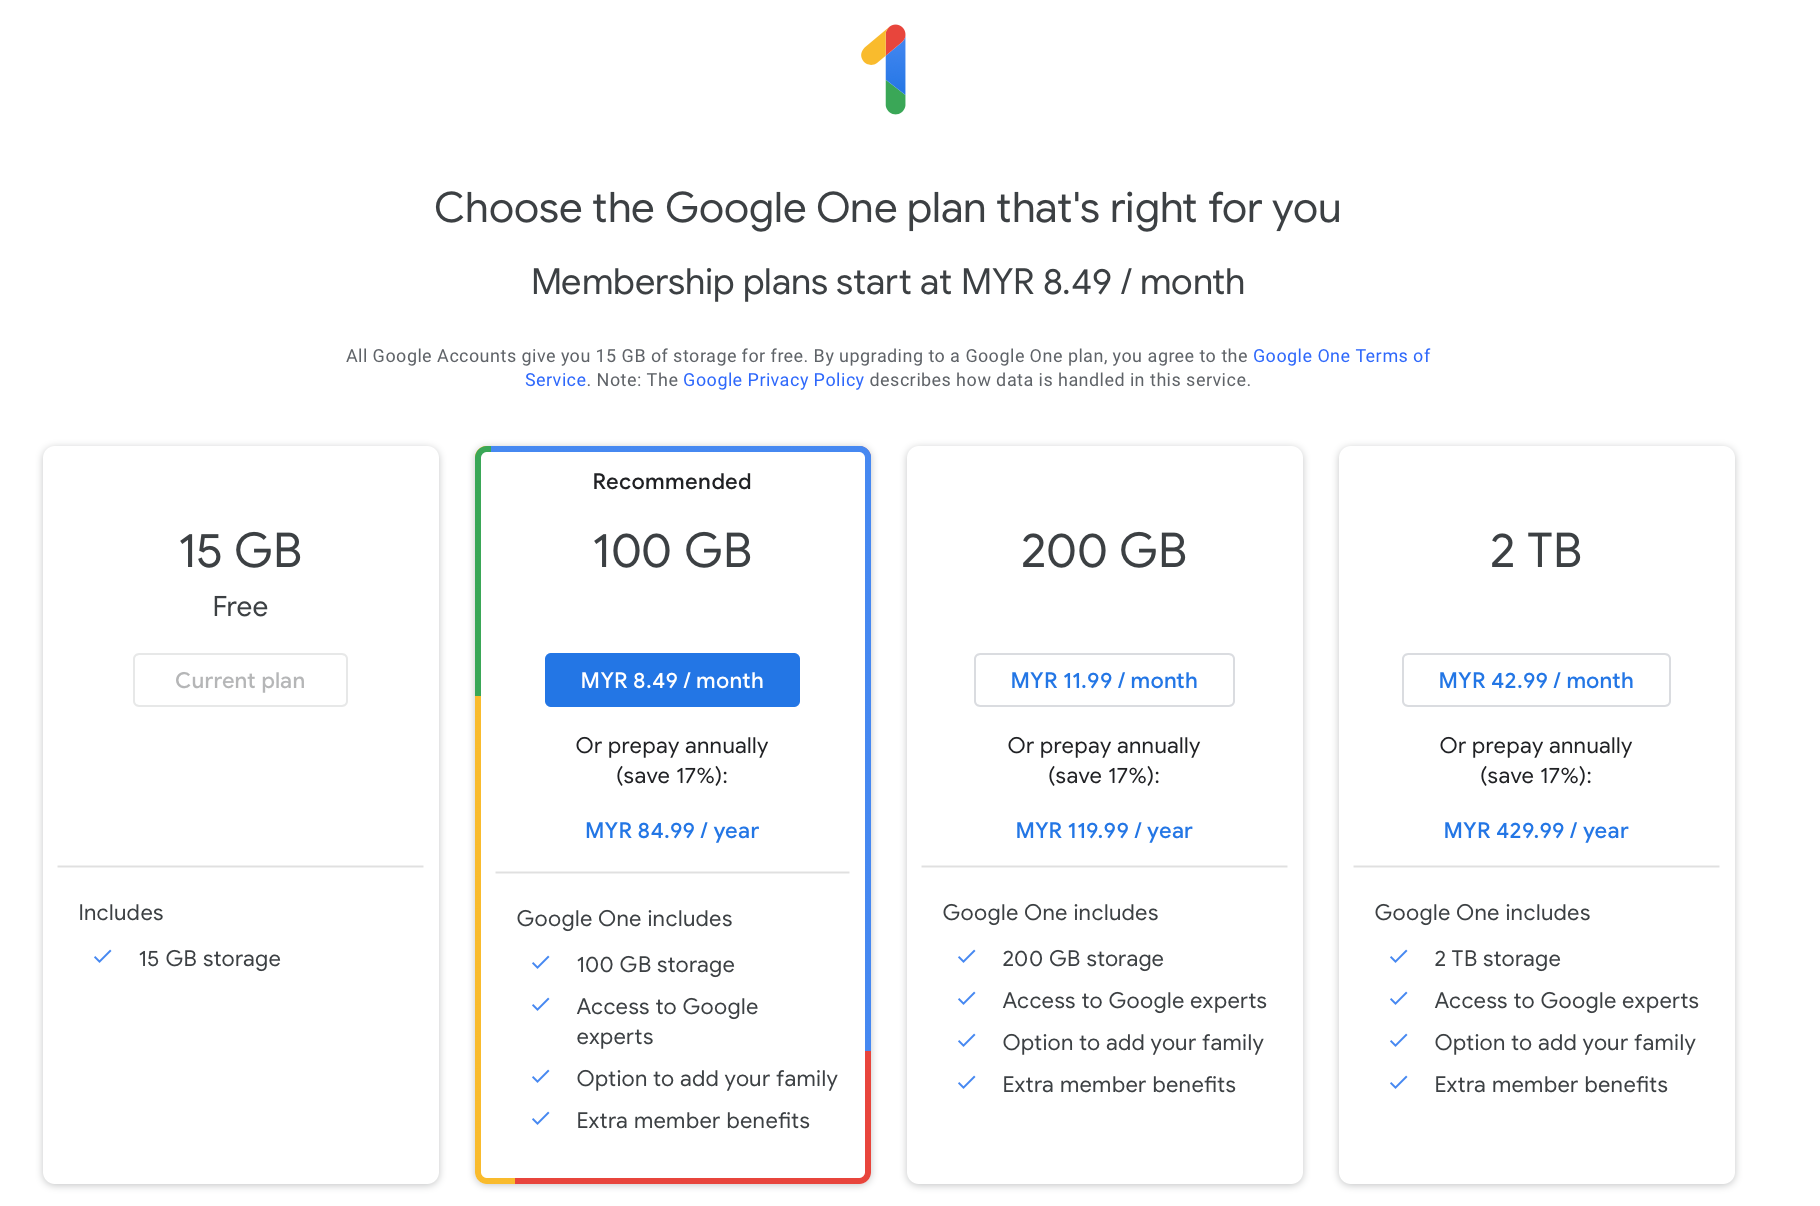
Task: Click checkmark next to Extra member benefits in 100 GB plan
Action: click(540, 1119)
